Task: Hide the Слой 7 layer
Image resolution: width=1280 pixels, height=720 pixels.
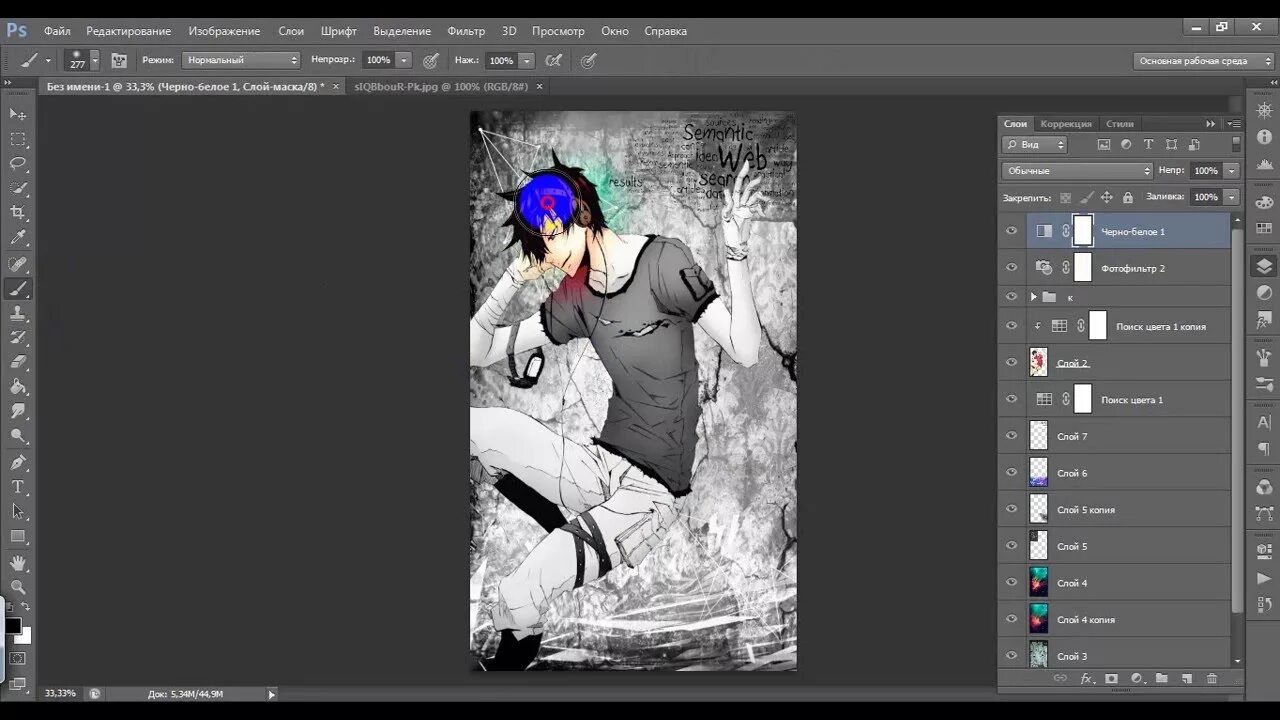Action: pos(1011,436)
